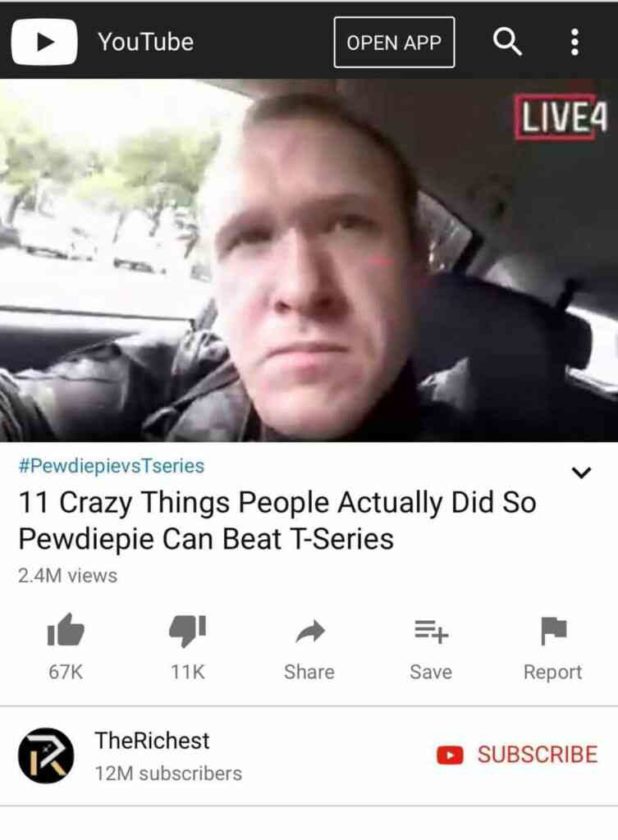Dislike the video with thumbs-down icon
The image size is (618, 840).
[x=187, y=630]
